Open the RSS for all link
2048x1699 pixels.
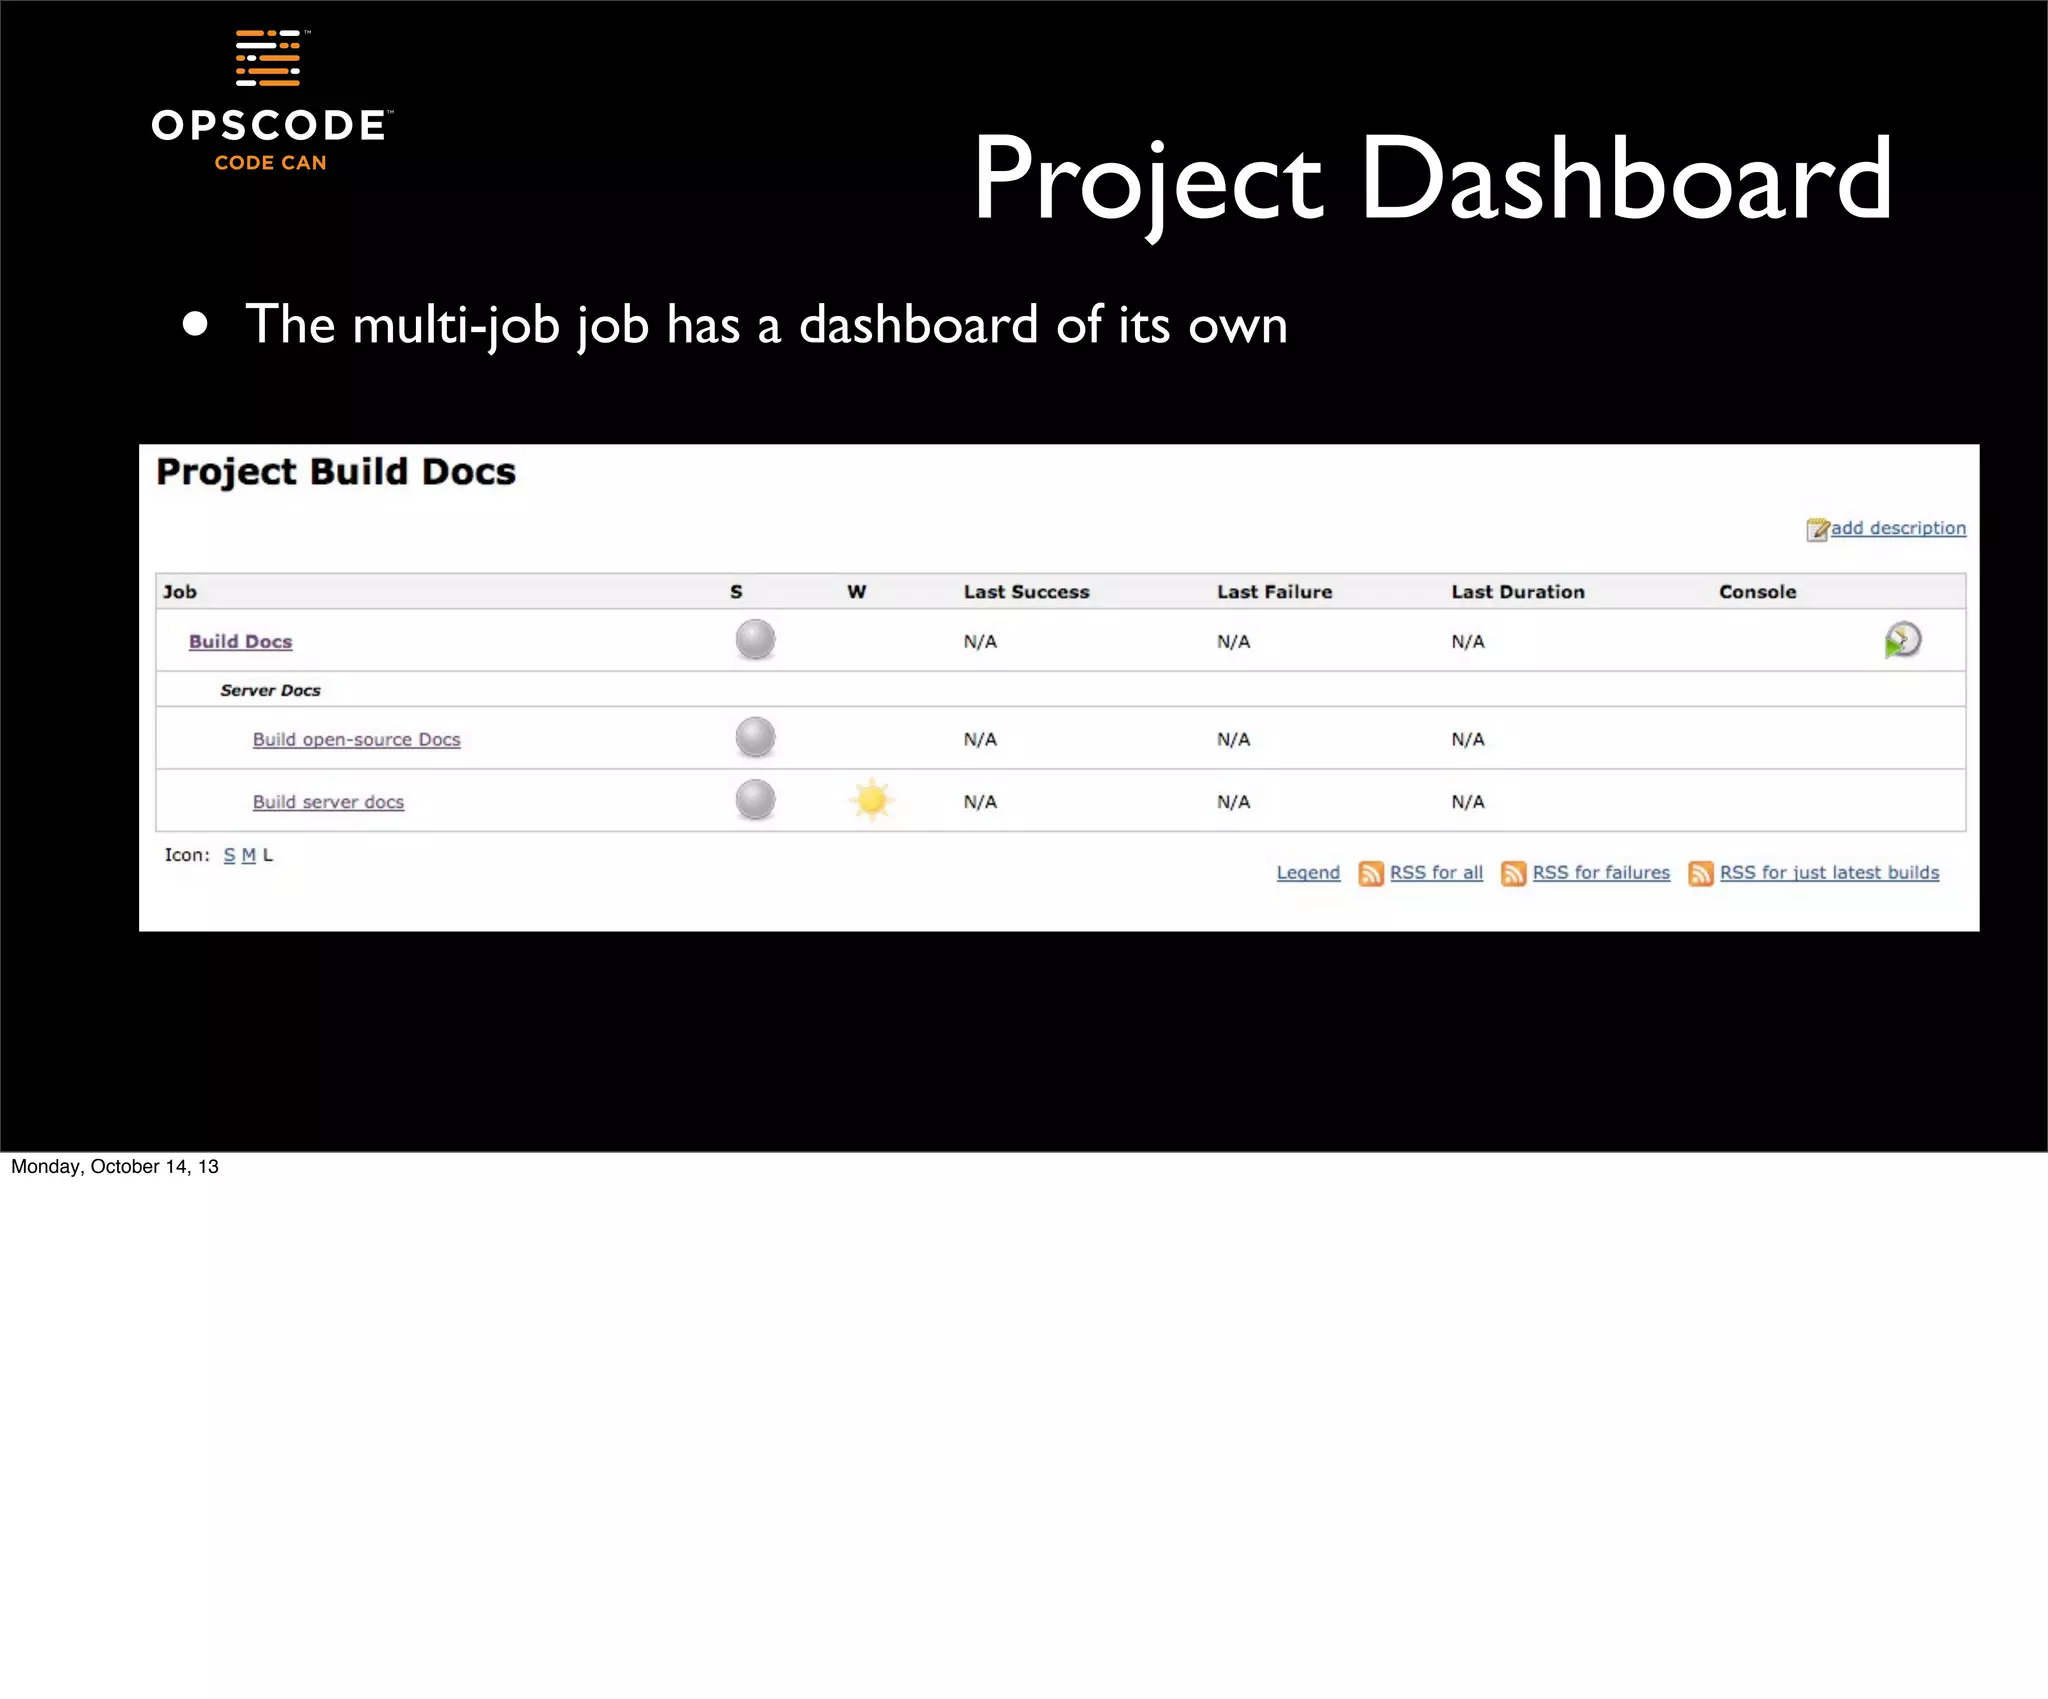(1436, 872)
